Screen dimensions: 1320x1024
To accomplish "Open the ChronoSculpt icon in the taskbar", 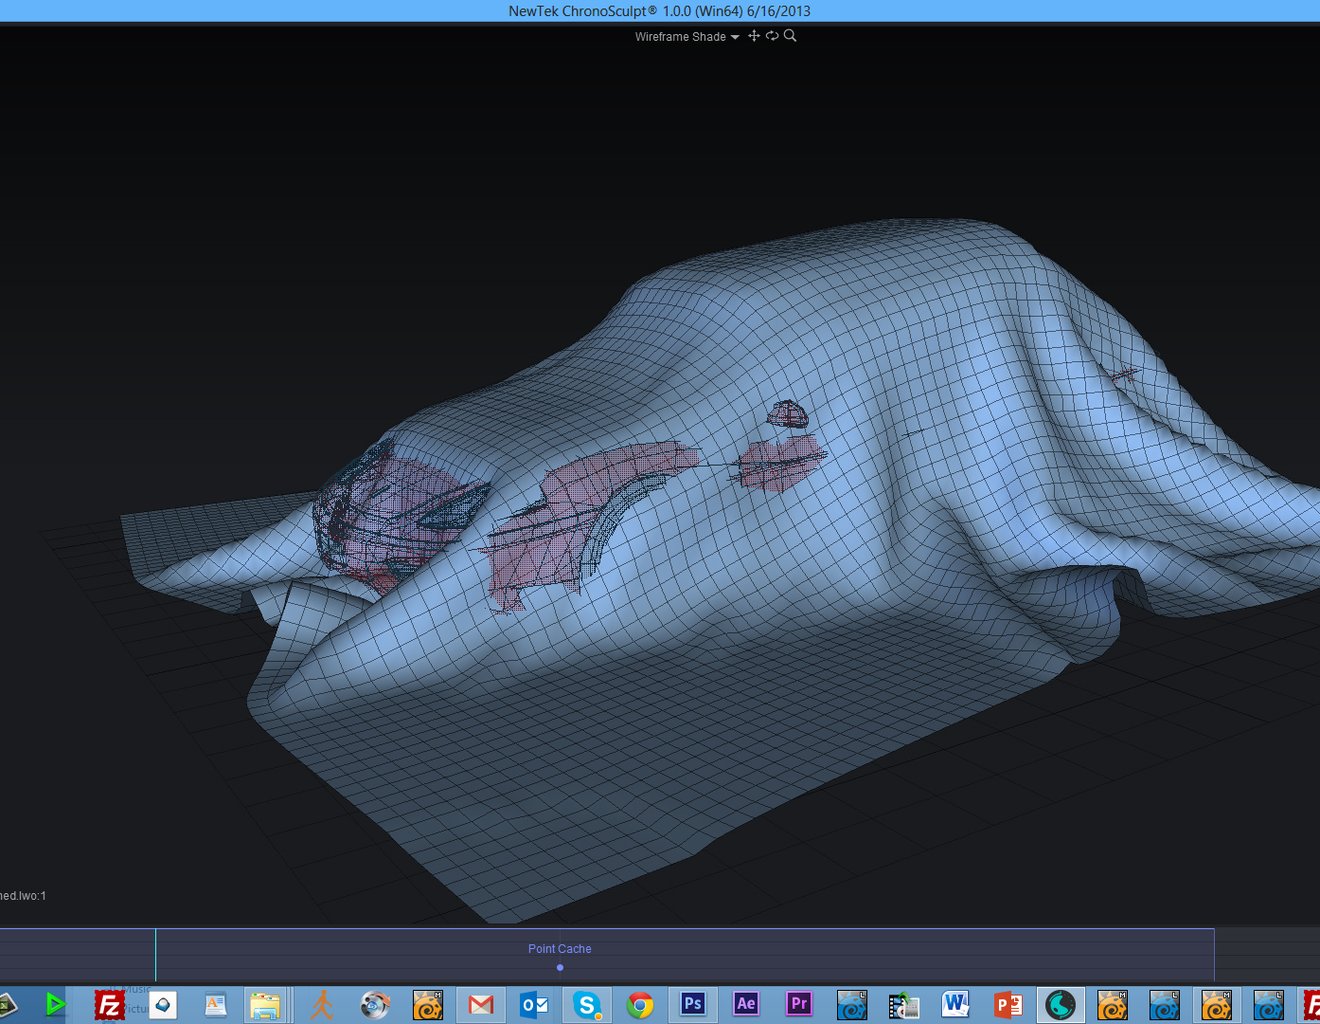I will [x=1060, y=1004].
